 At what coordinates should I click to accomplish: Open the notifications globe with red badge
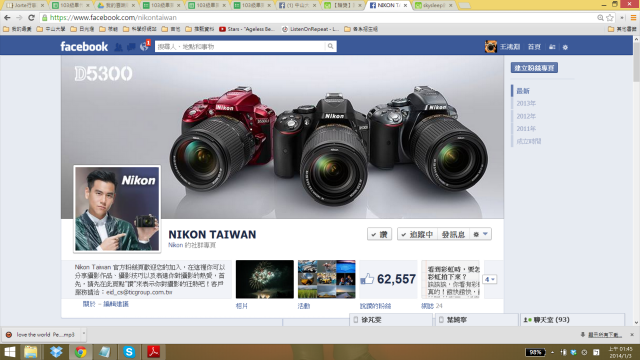(x=144, y=46)
